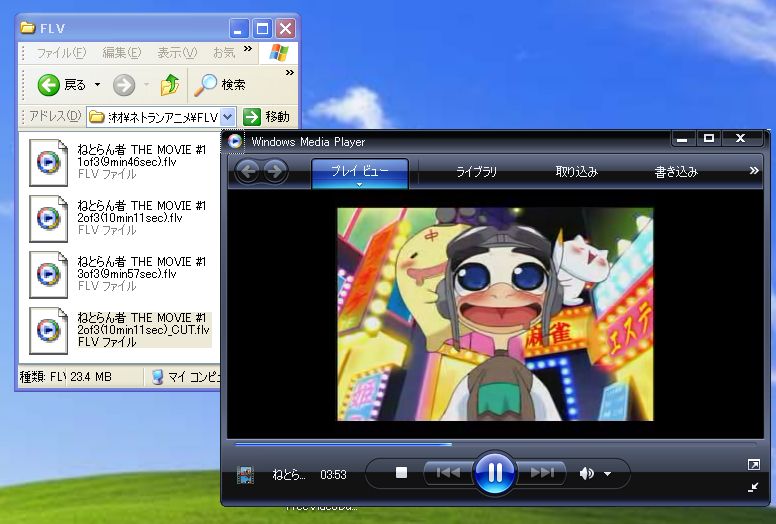The width and height of the screenshot is (776, 524).
Task: Open the volume dropdown arrow
Action: click(x=607, y=474)
